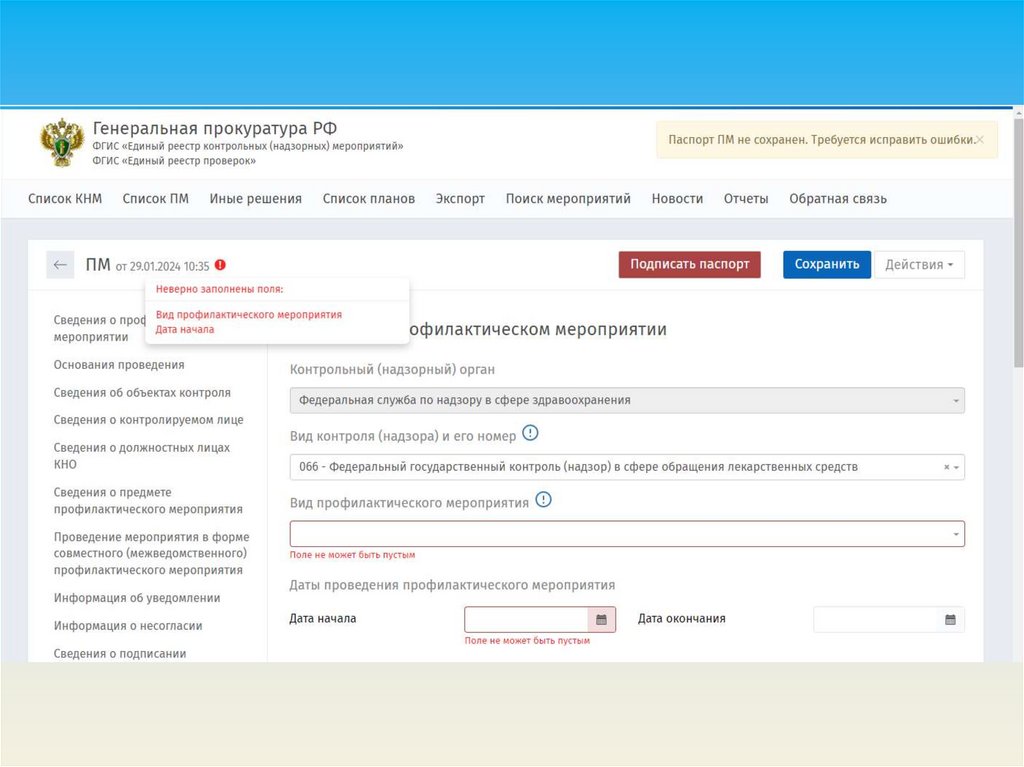Image resolution: width=1024 pixels, height=767 pixels.
Task: Click the page vertical scrollbar thumb
Action: point(1018,242)
